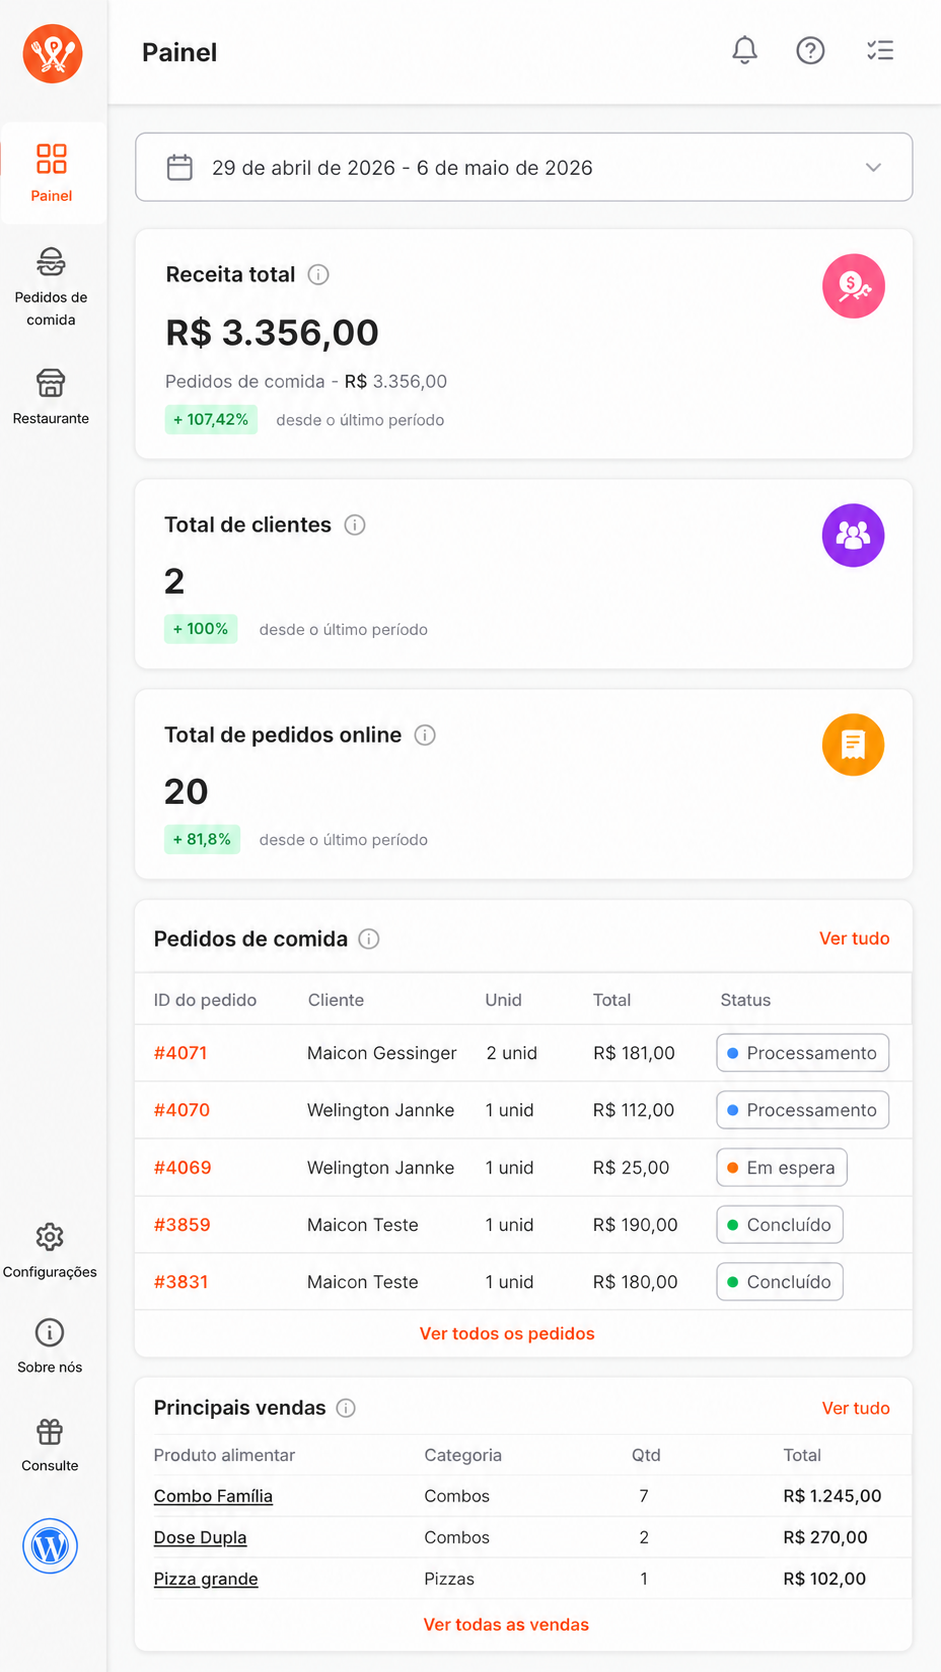Image resolution: width=941 pixels, height=1672 pixels.
Task: Click the R$ 3.356,00 revenue headline value
Action: point(272,332)
